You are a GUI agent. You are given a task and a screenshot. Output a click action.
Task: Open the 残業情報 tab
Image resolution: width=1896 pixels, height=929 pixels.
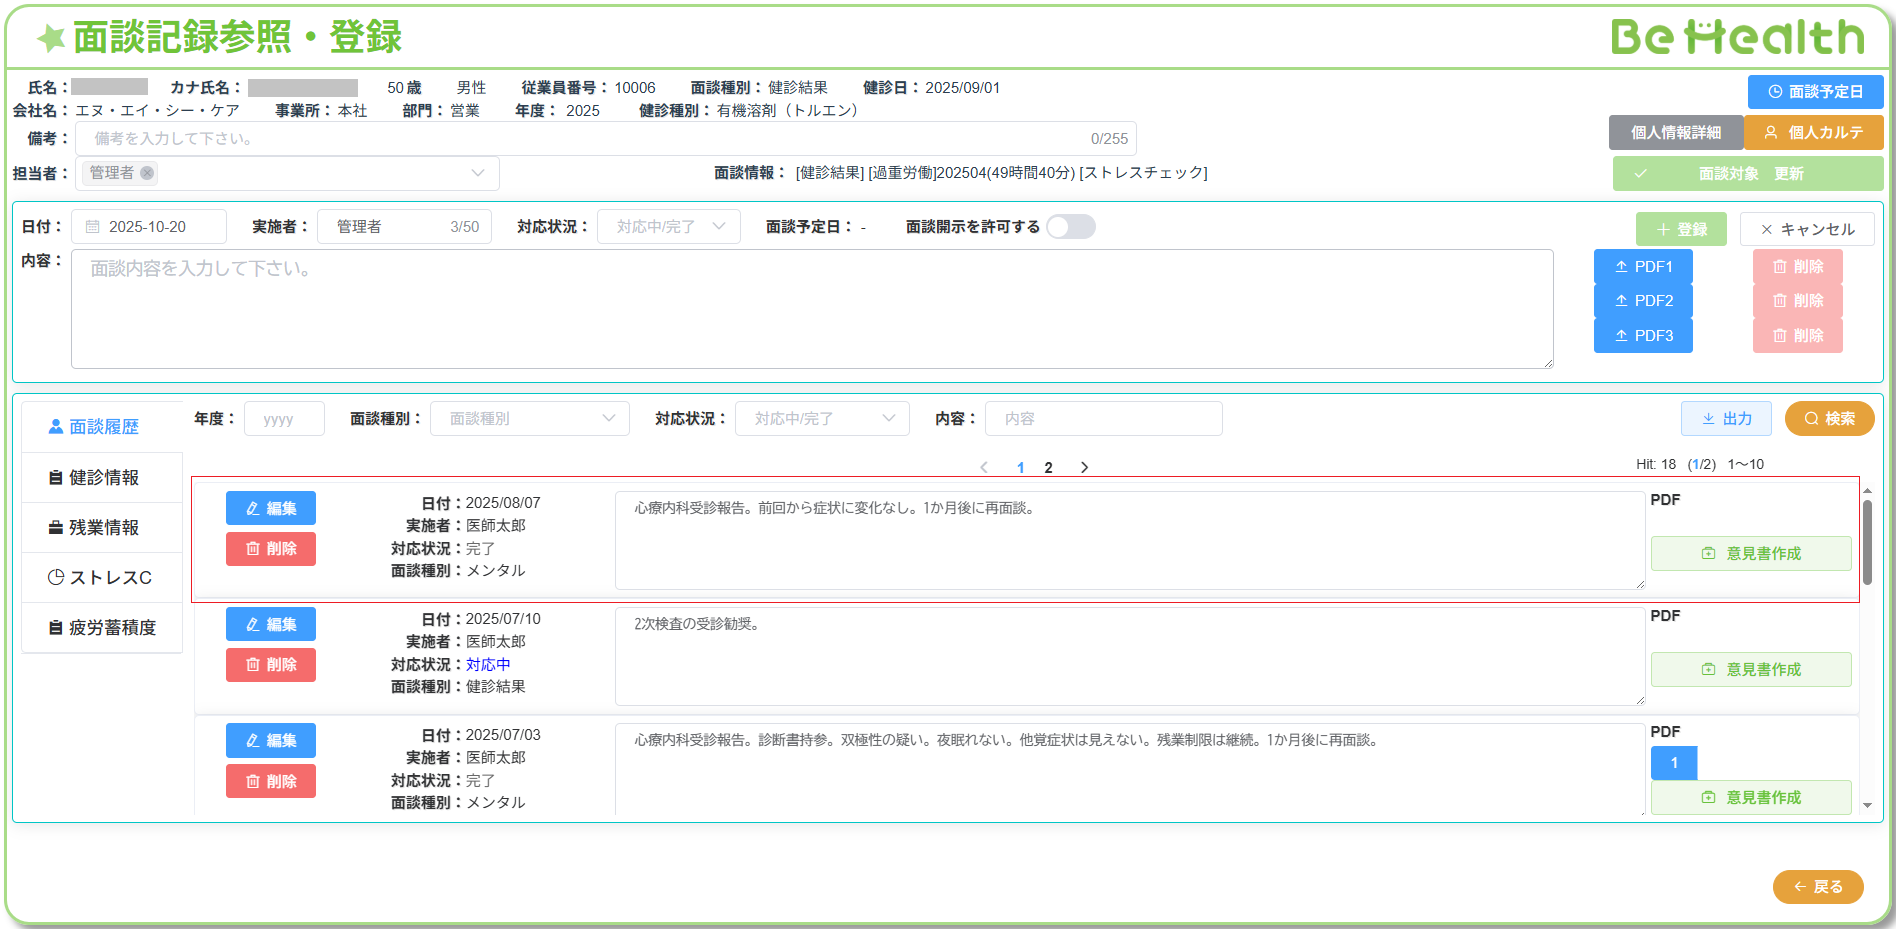coord(103,528)
